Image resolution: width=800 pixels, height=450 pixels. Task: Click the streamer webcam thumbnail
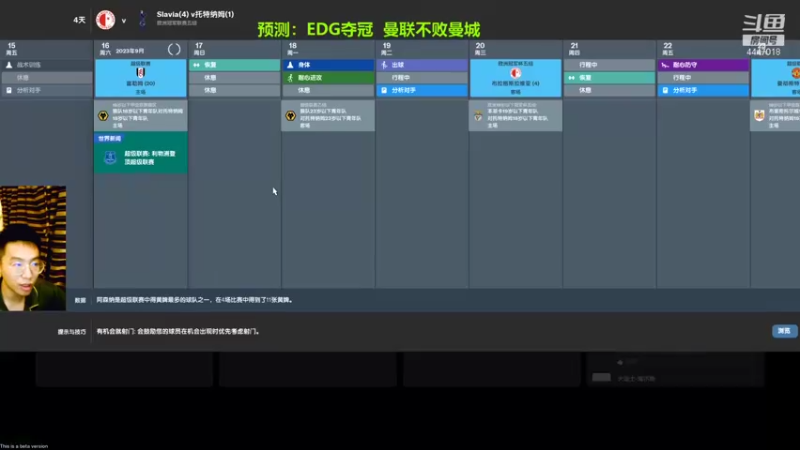[x=33, y=248]
